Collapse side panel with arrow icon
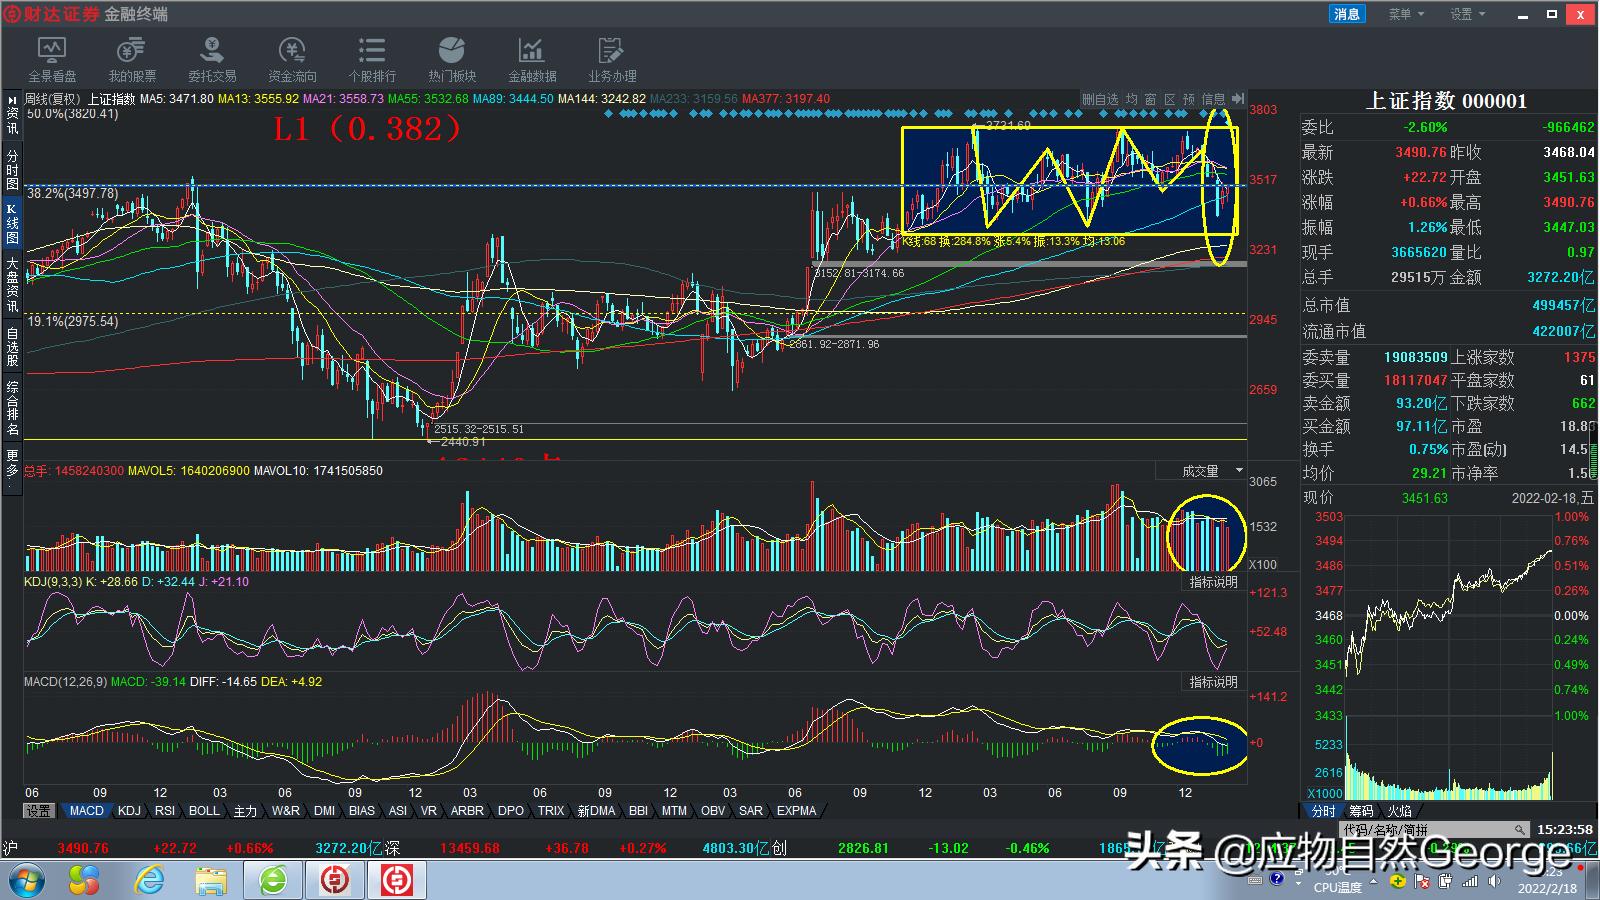The width and height of the screenshot is (1600, 900). click(x=1238, y=99)
